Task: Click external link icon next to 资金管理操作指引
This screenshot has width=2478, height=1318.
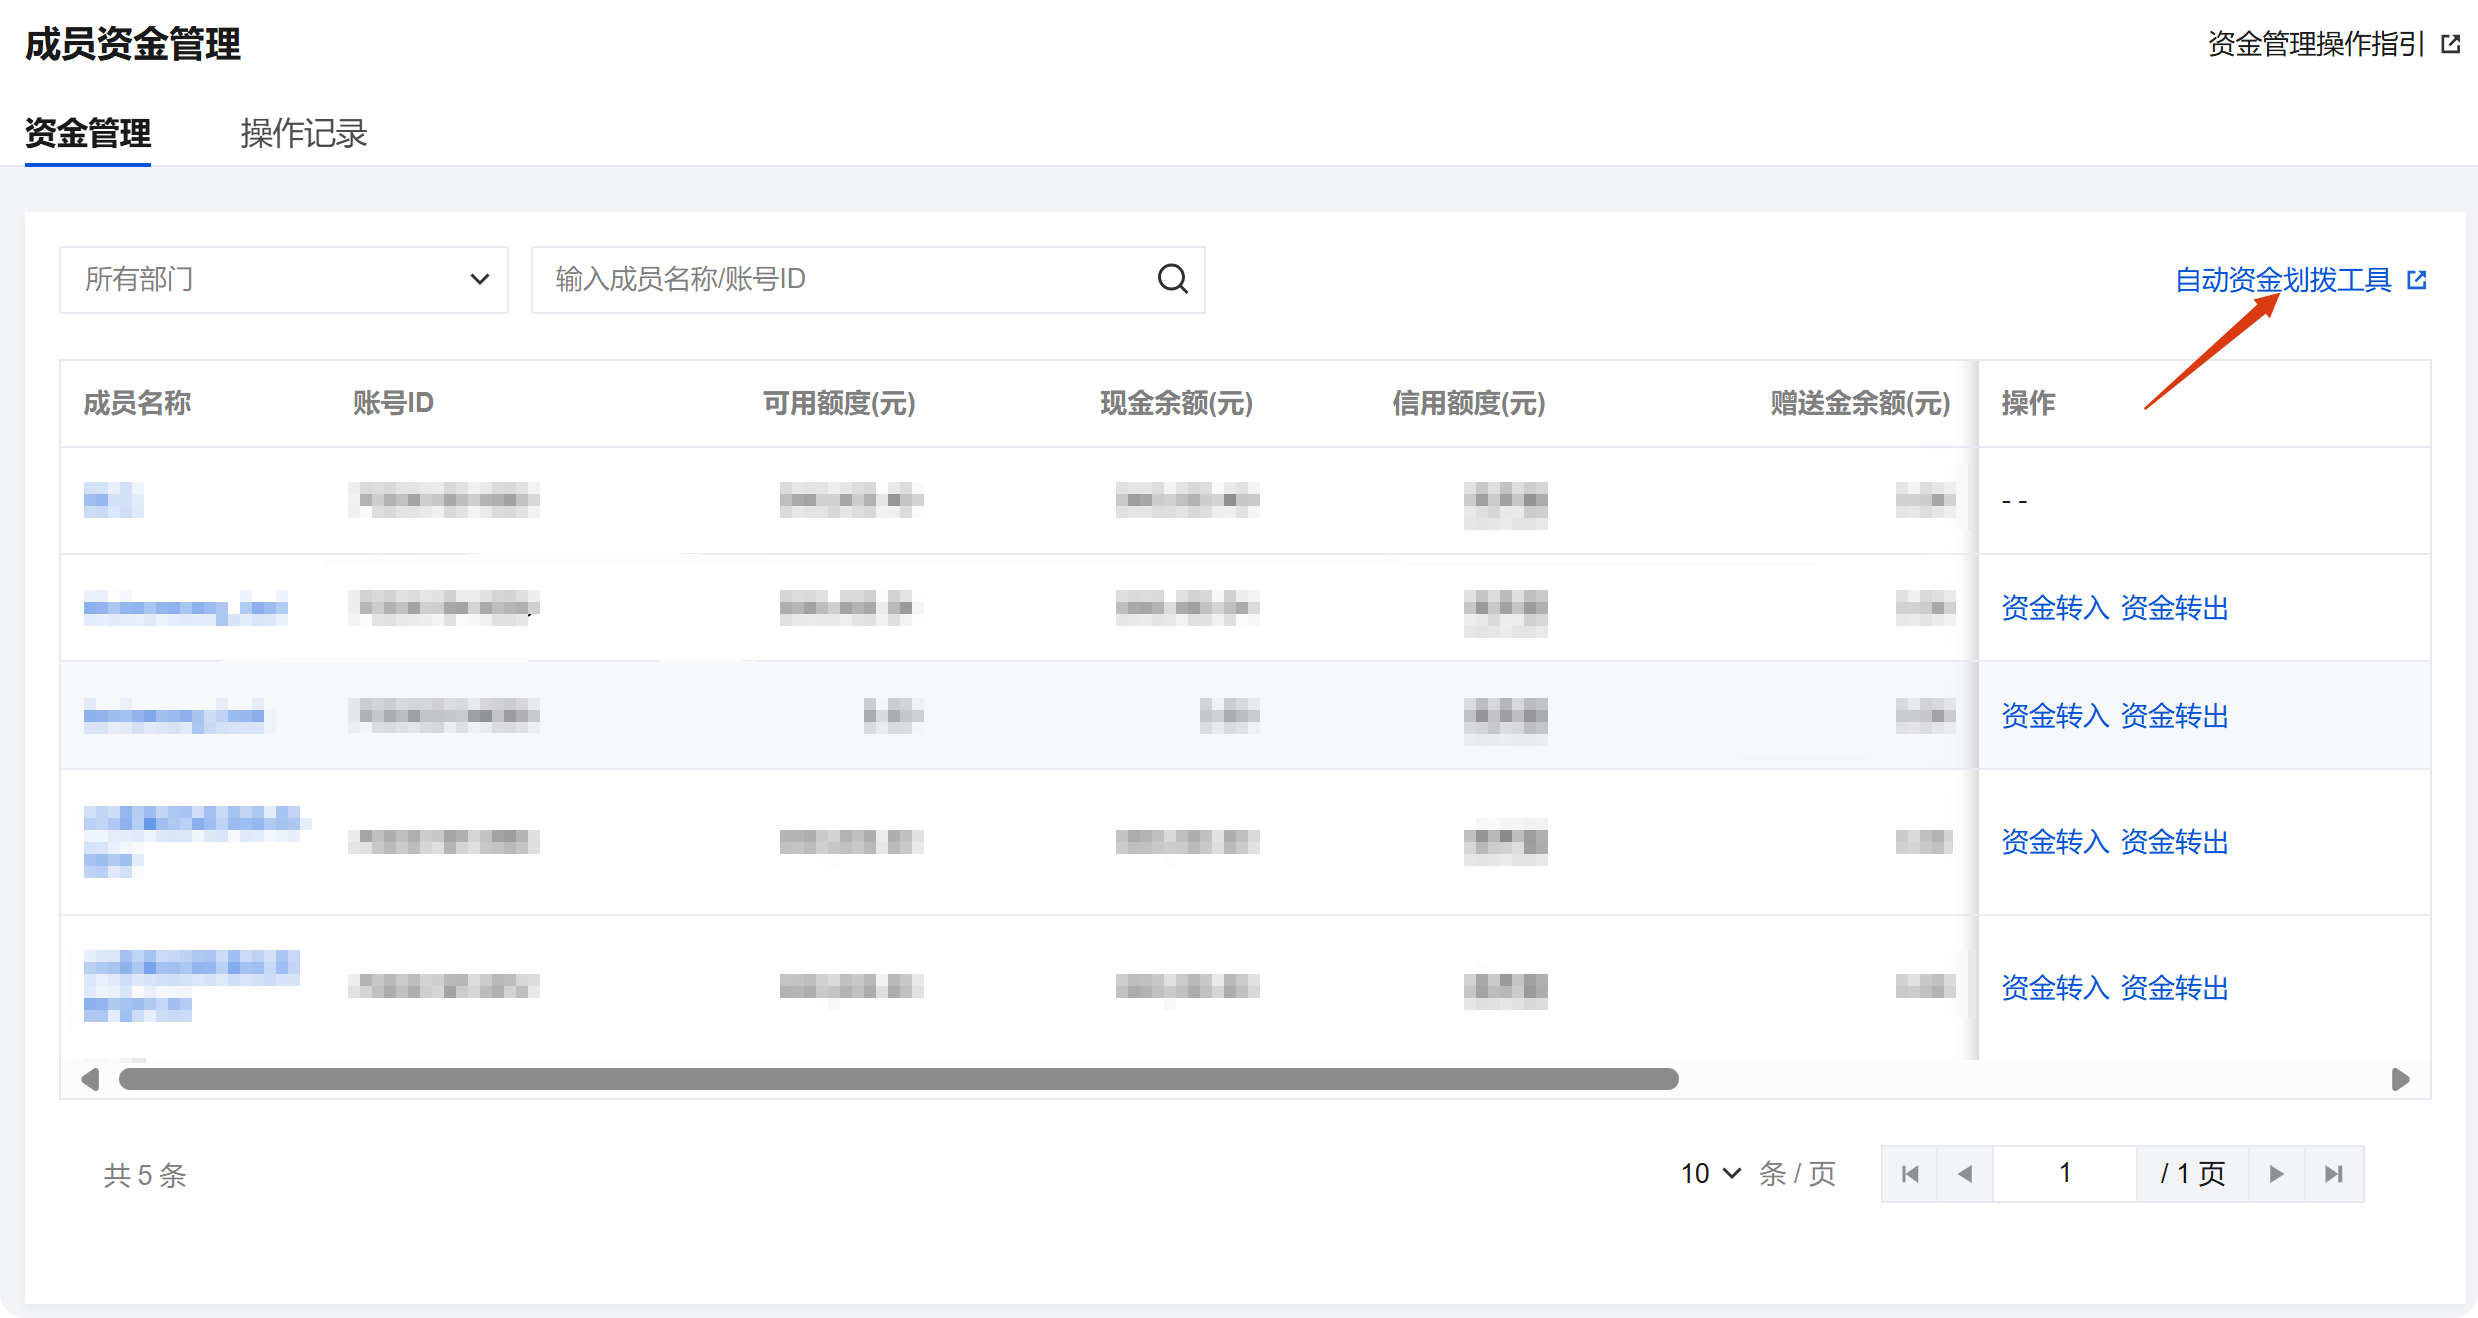Action: pos(2450,44)
